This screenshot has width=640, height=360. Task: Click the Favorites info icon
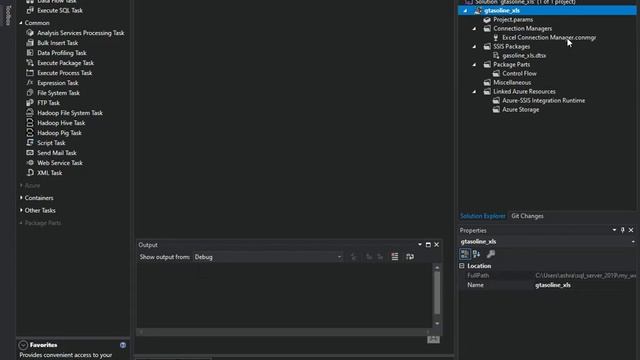123,345
